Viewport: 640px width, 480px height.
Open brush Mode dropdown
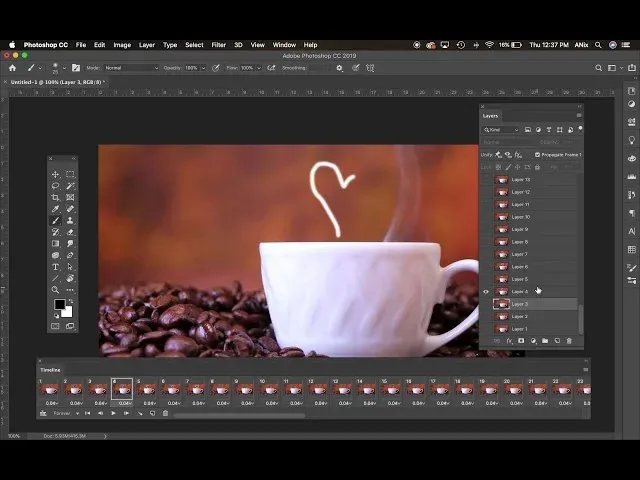tap(131, 68)
